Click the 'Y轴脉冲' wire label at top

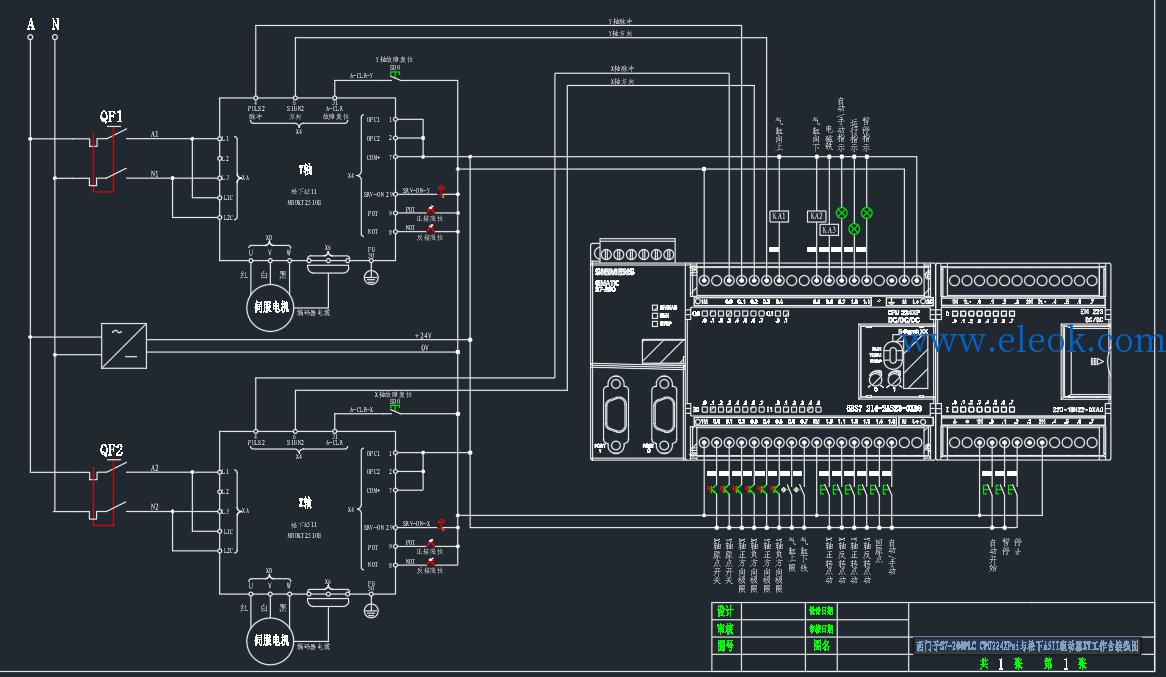click(620, 22)
